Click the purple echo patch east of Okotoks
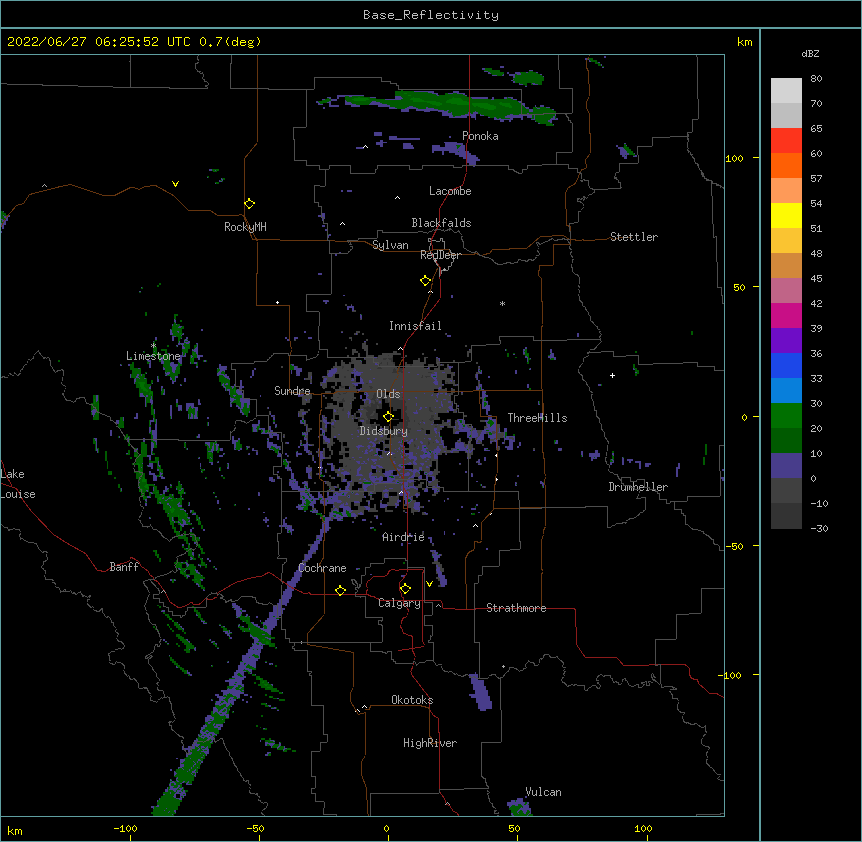 click(480, 692)
